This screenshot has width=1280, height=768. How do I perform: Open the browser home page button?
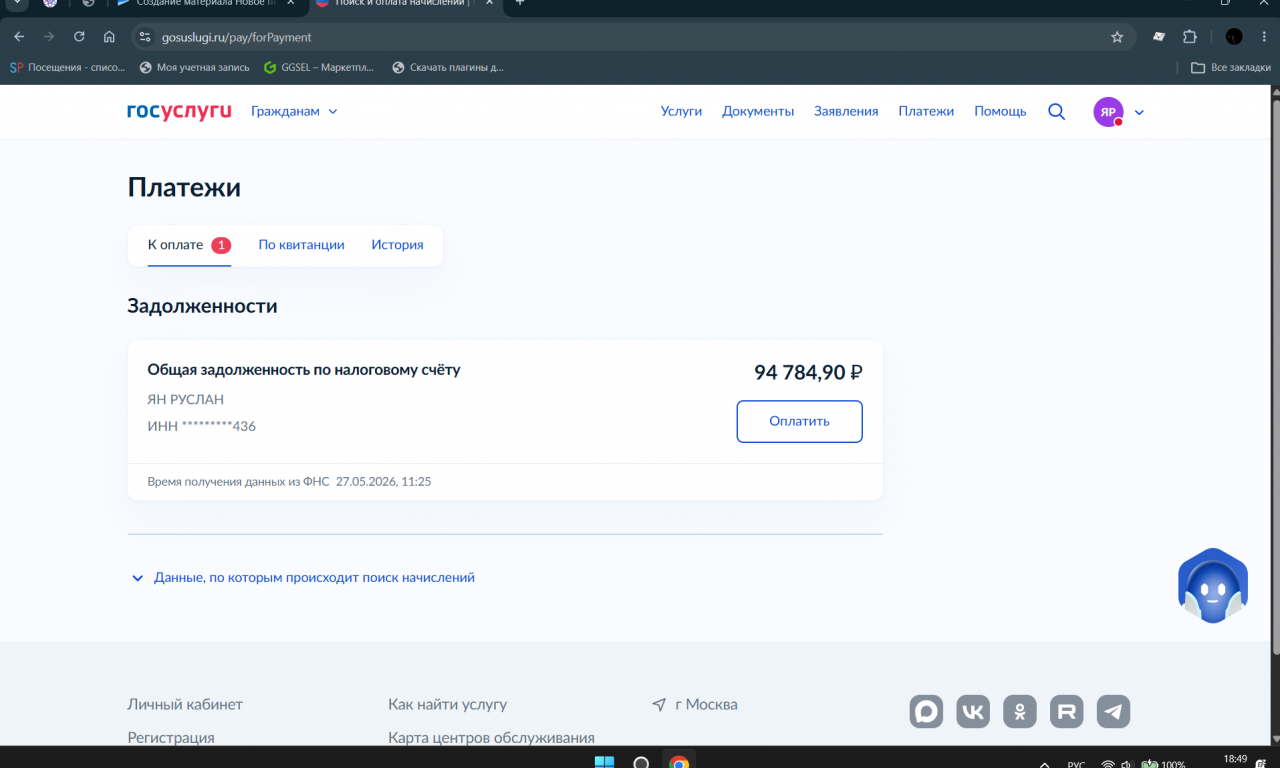click(109, 37)
